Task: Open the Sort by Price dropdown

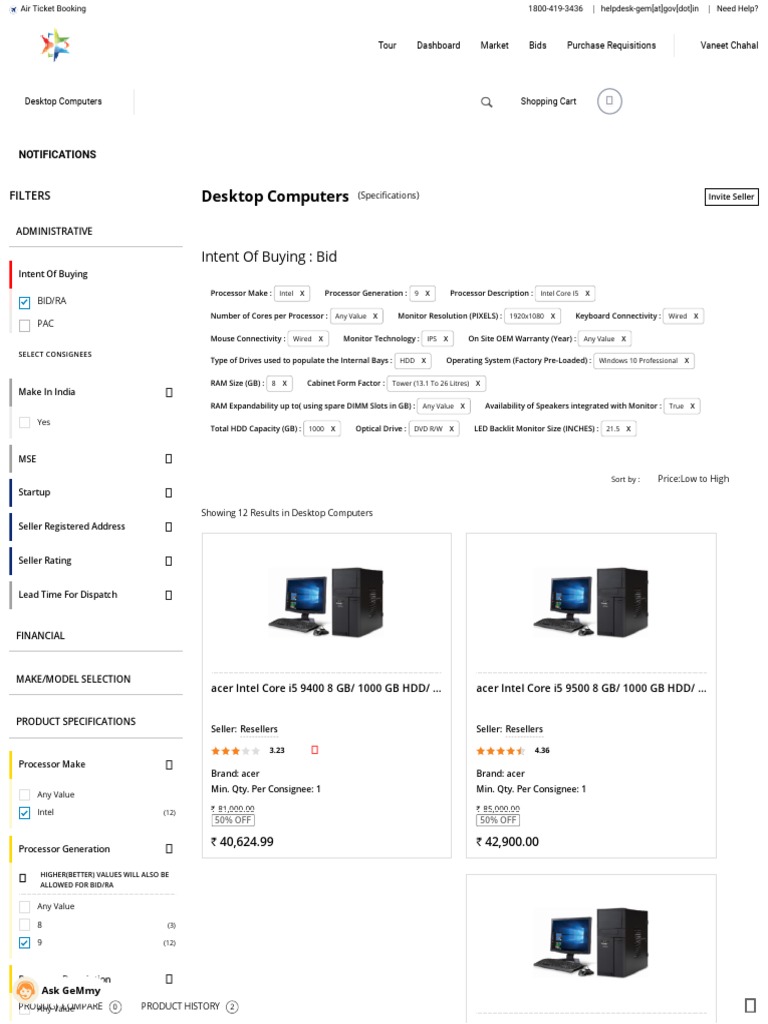Action: (x=693, y=479)
